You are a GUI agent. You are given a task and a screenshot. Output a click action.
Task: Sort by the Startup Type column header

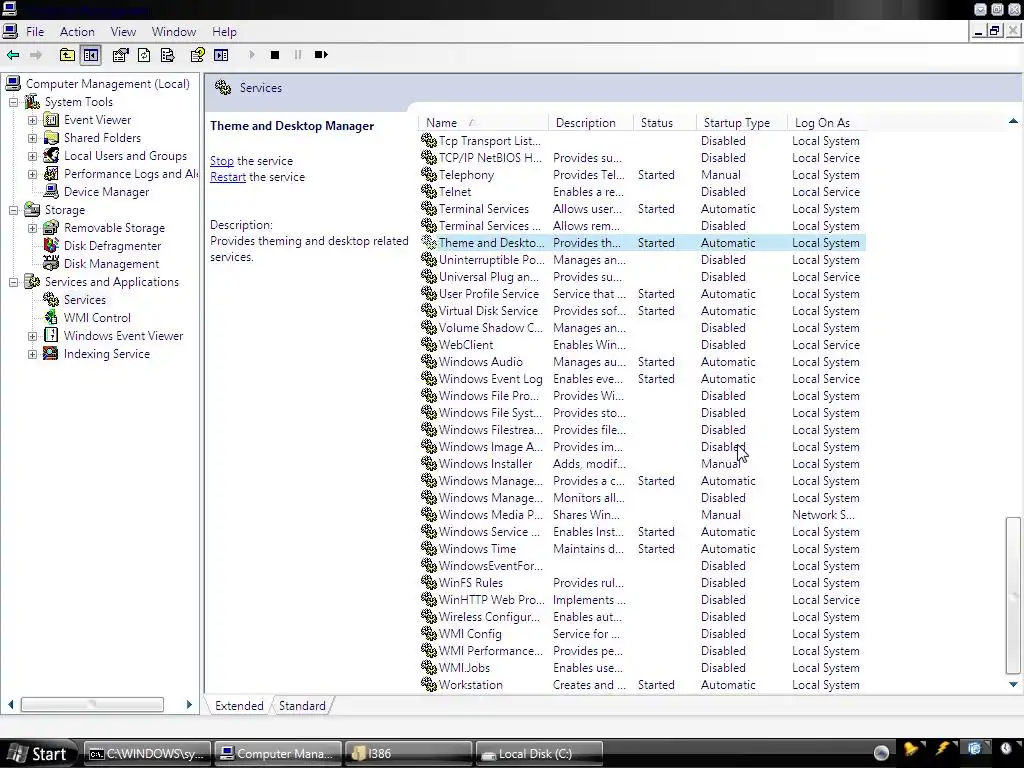742,123
